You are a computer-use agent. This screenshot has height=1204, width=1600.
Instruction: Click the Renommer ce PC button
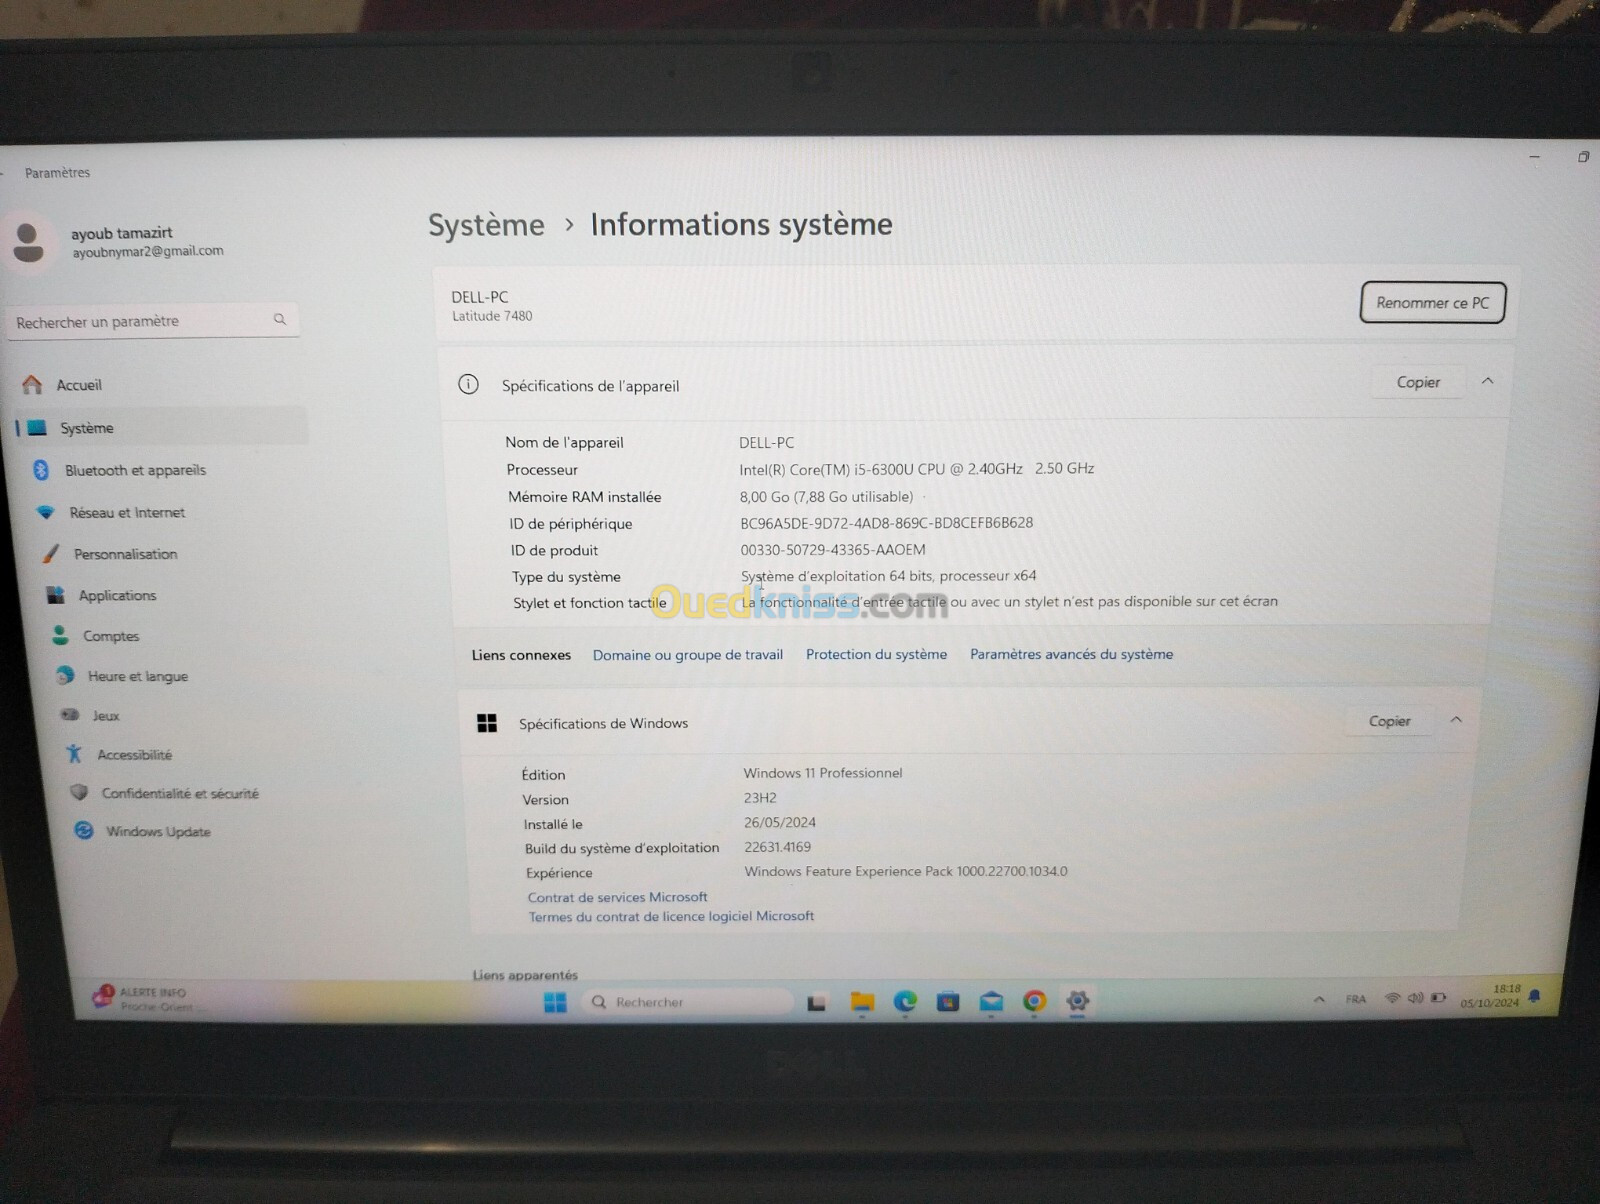tap(1432, 303)
